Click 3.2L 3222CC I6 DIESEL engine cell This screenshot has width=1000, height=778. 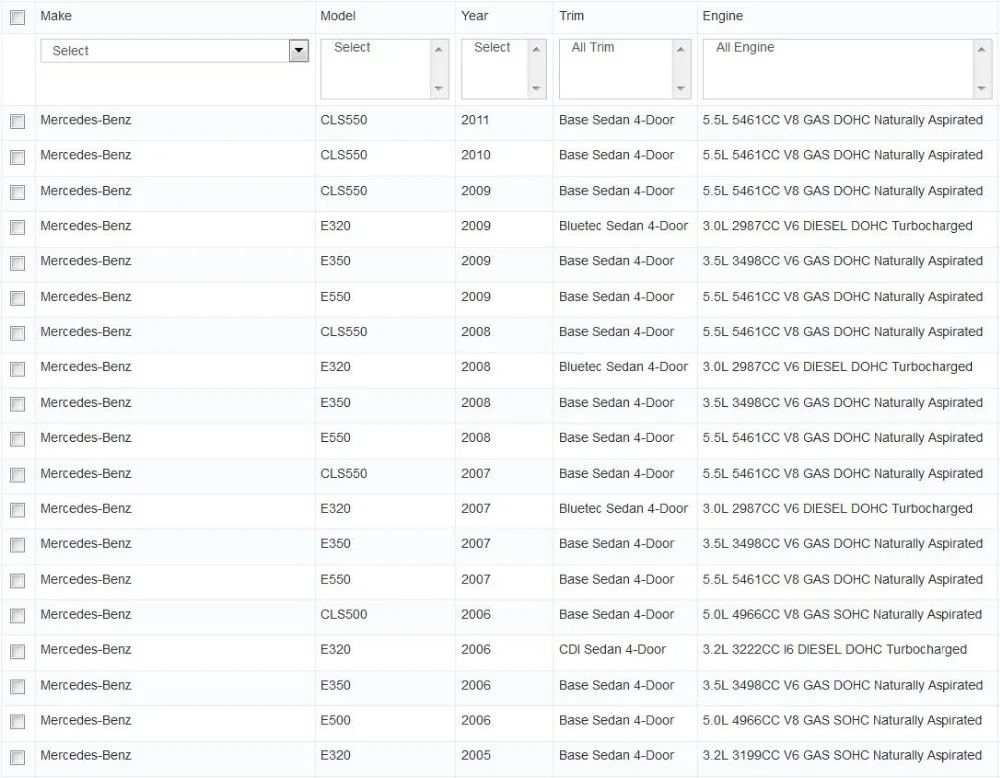(x=835, y=649)
